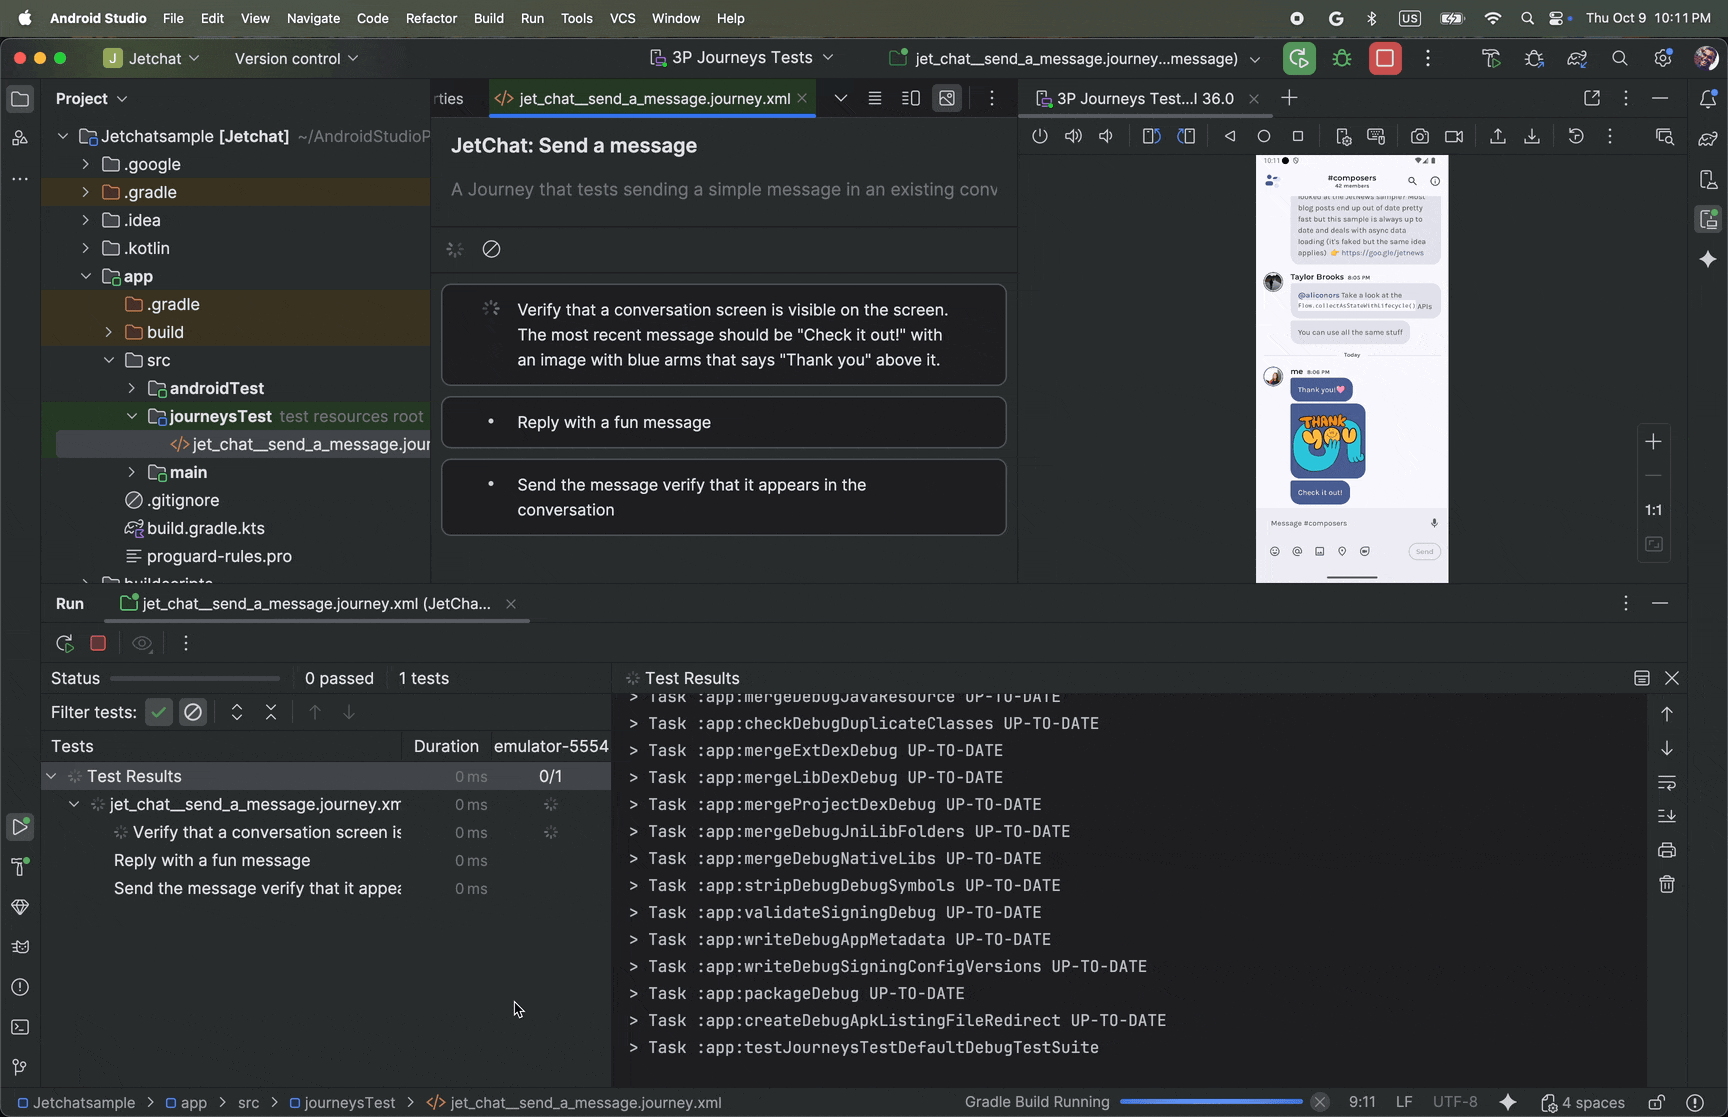Increase emulator volume with volume up icon
This screenshot has width=1728, height=1117.
pyautogui.click(x=1073, y=136)
